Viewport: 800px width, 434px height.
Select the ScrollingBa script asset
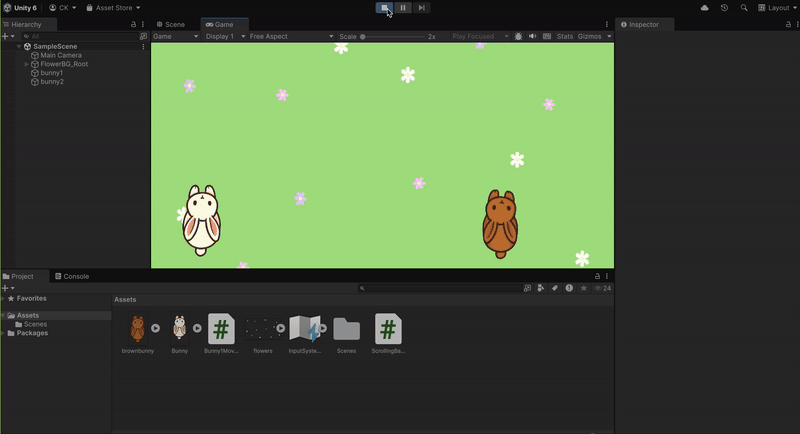(388, 333)
